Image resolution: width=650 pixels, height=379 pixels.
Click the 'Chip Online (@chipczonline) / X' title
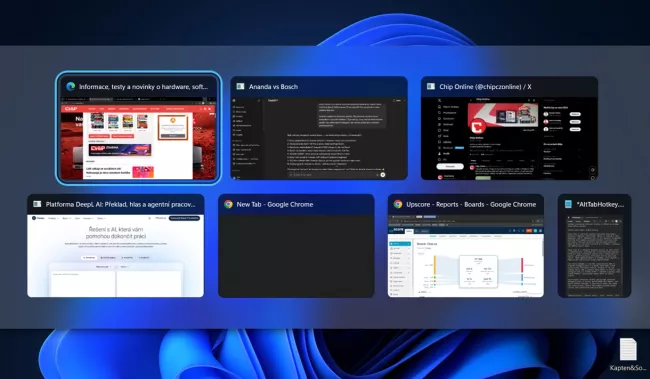pyautogui.click(x=485, y=87)
